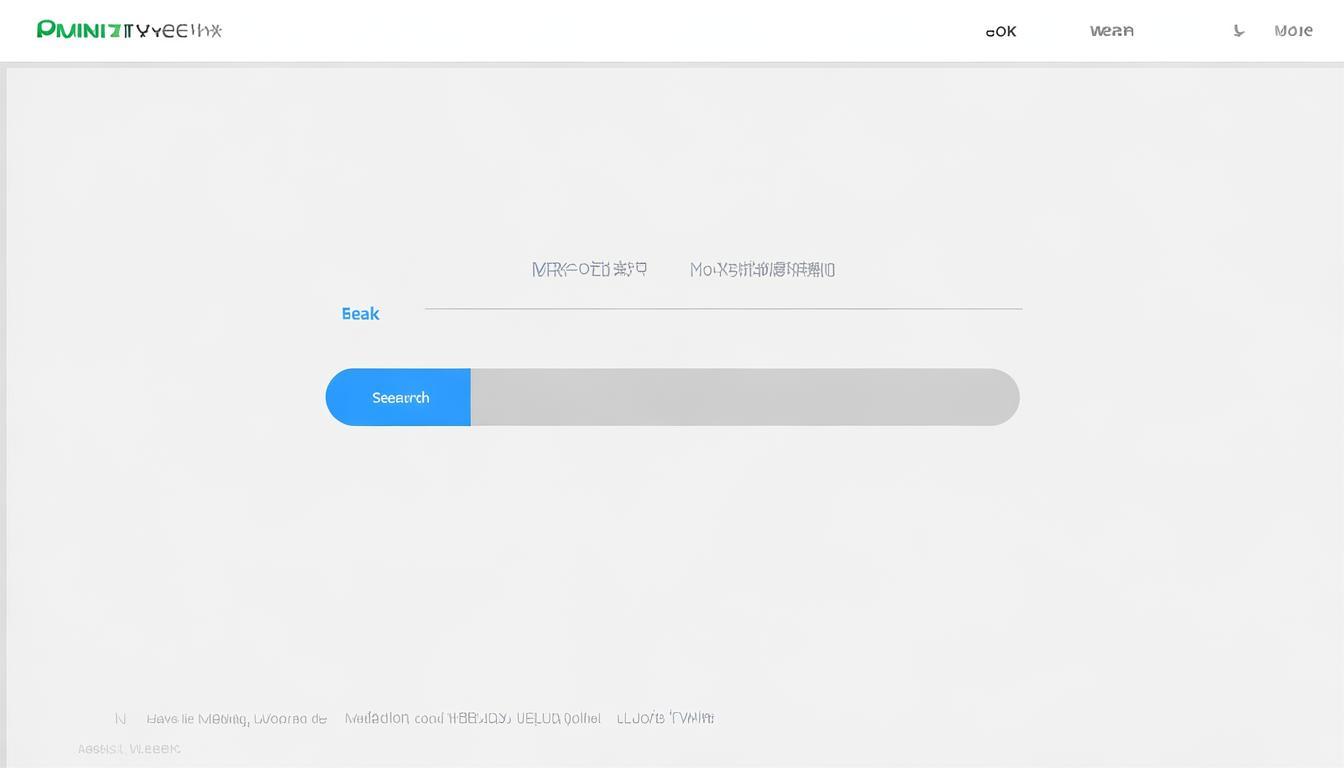Click the "Assist" text at the bottom left
The image size is (1344, 768).
pos(128,747)
